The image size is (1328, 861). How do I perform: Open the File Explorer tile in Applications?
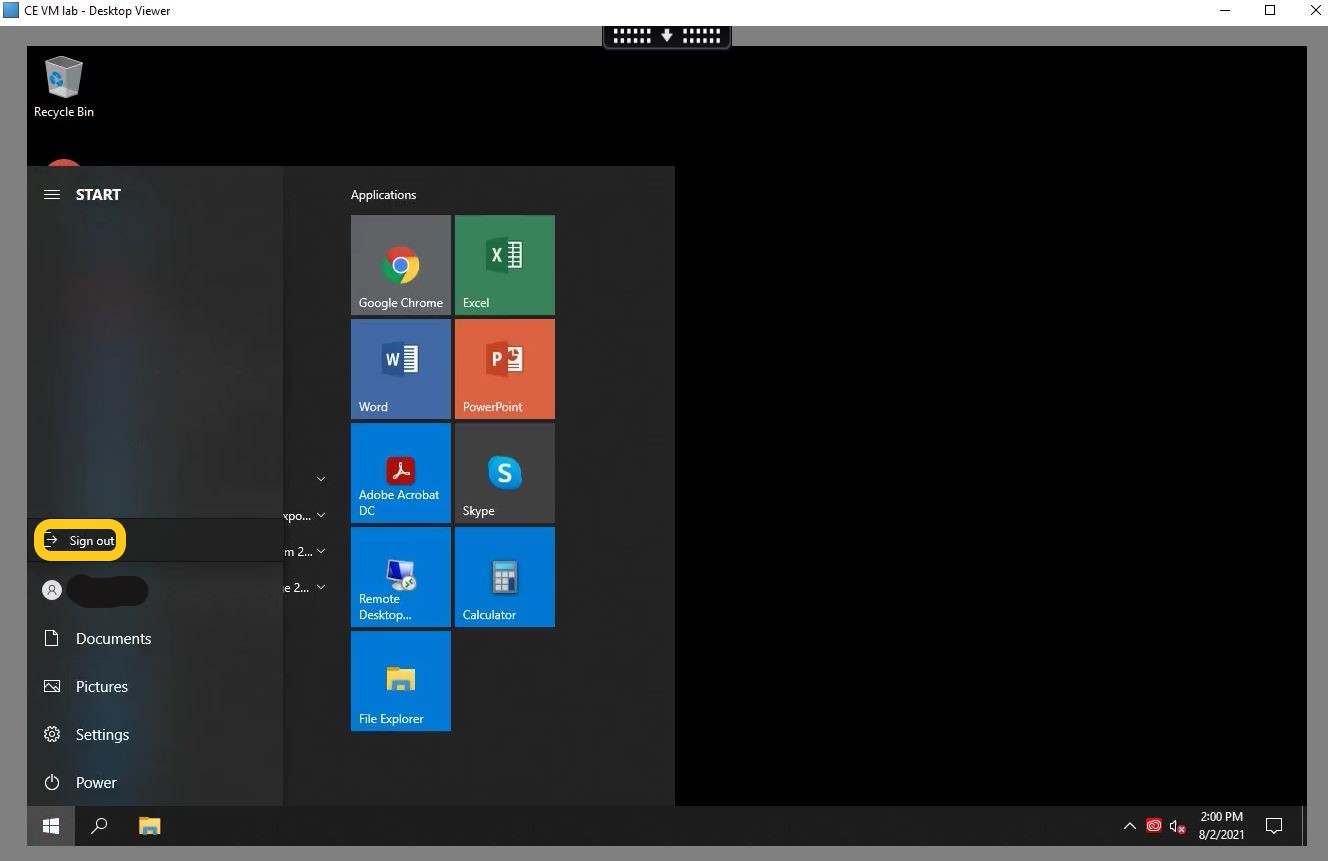[x=400, y=681]
